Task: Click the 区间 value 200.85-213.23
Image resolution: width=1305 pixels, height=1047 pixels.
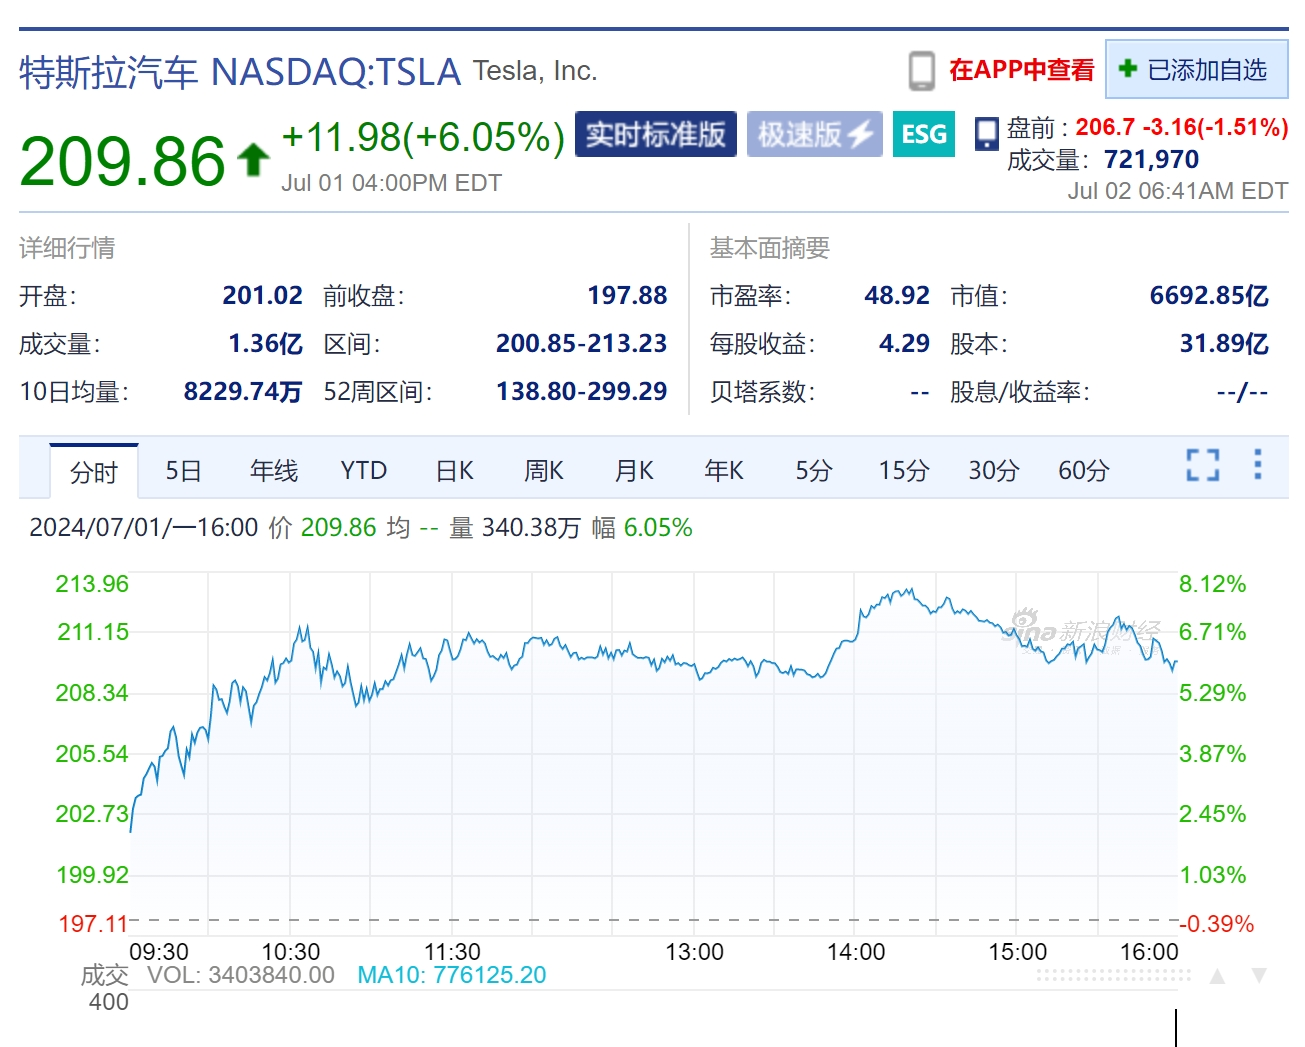Action: (581, 344)
